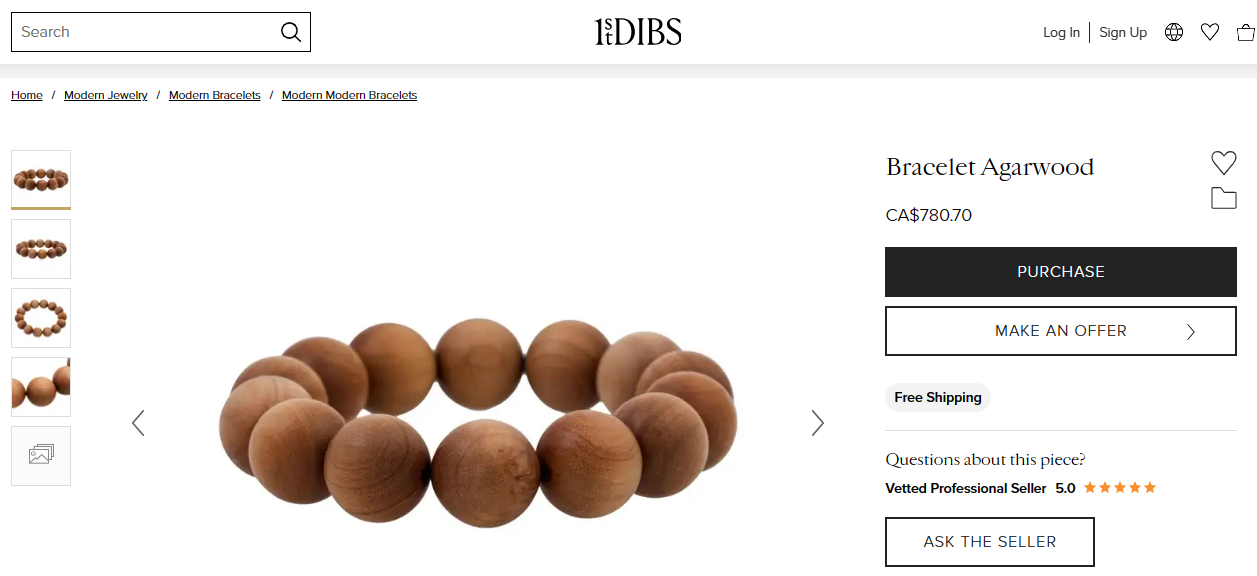Show next product image arrow
The image size is (1257, 576).
tap(817, 423)
